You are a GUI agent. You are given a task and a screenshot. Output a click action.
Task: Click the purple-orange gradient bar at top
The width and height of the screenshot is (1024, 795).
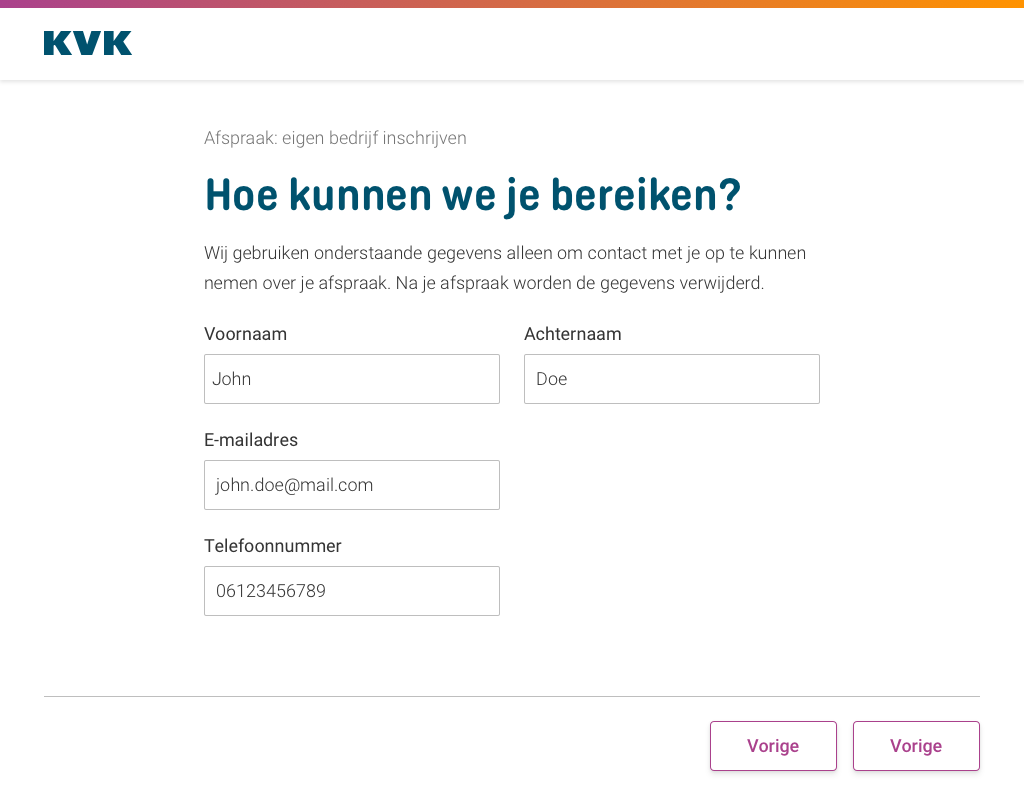coord(512,4)
